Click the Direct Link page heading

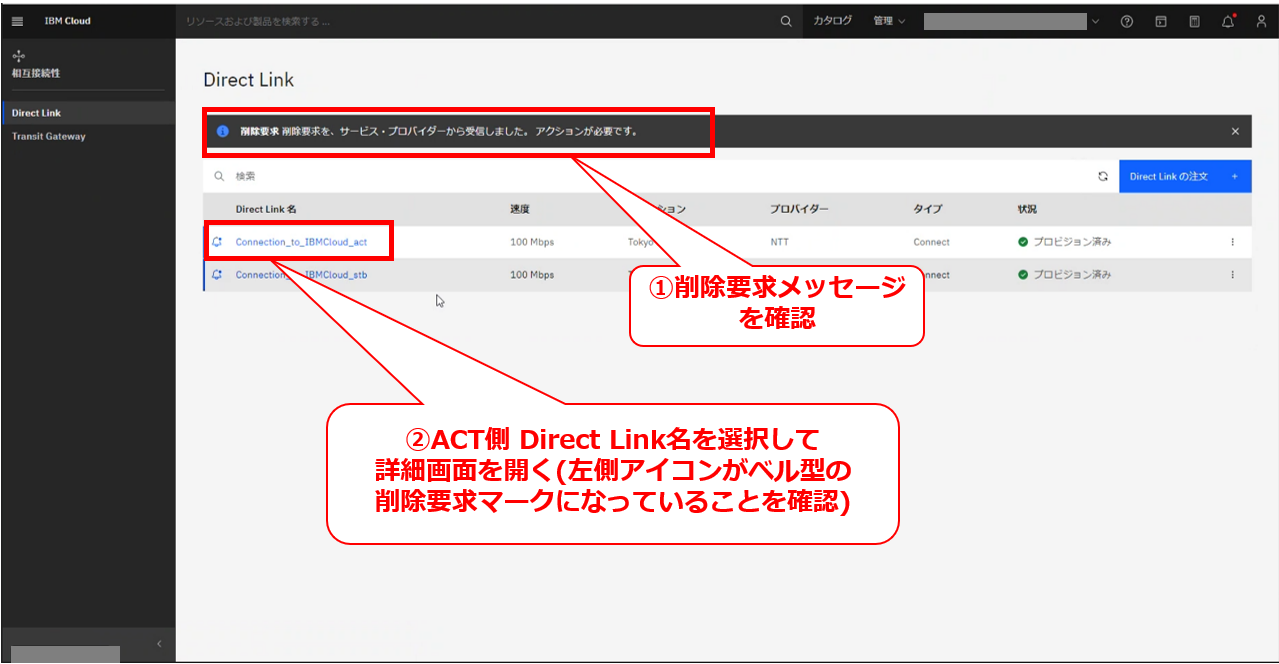249,80
